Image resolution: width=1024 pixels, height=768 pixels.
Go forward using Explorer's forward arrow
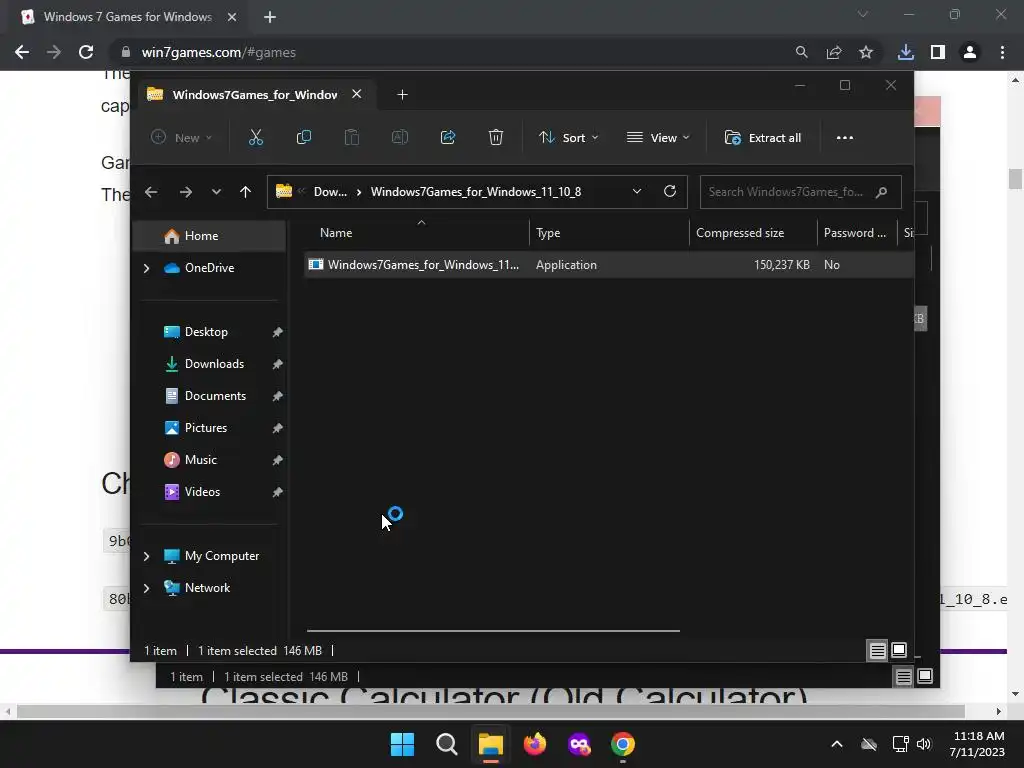(x=185, y=192)
